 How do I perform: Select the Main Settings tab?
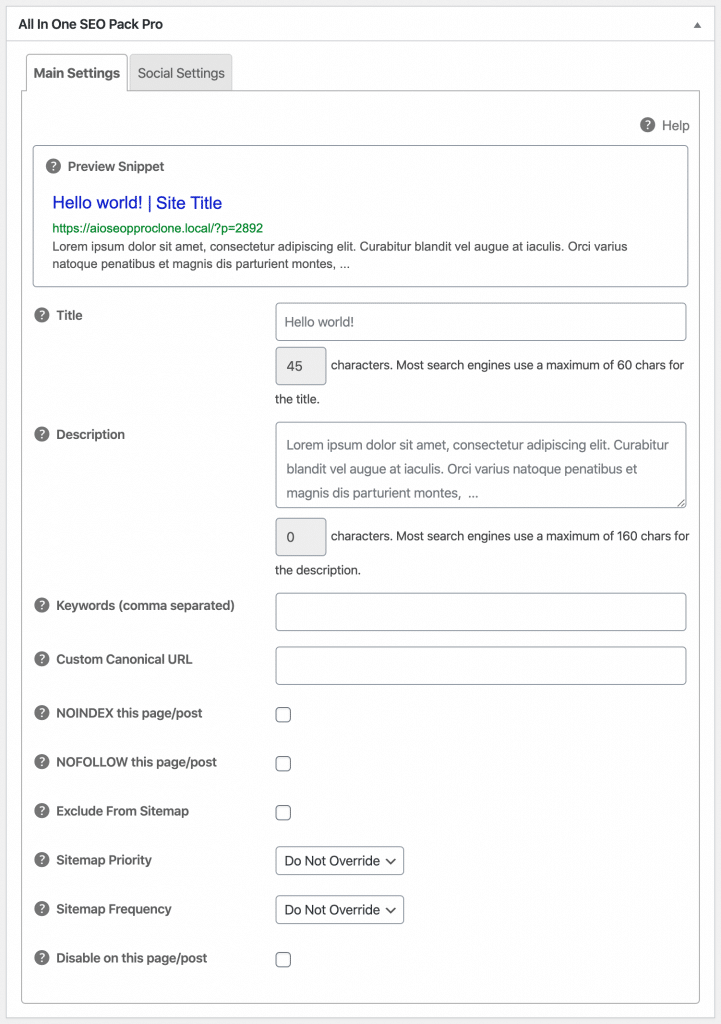[76, 72]
